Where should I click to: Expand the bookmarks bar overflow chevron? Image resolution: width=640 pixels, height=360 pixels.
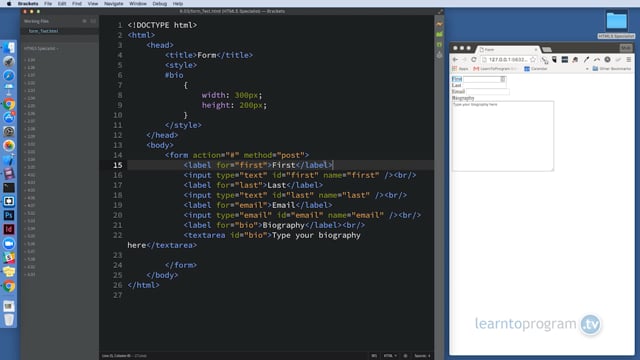tap(587, 69)
